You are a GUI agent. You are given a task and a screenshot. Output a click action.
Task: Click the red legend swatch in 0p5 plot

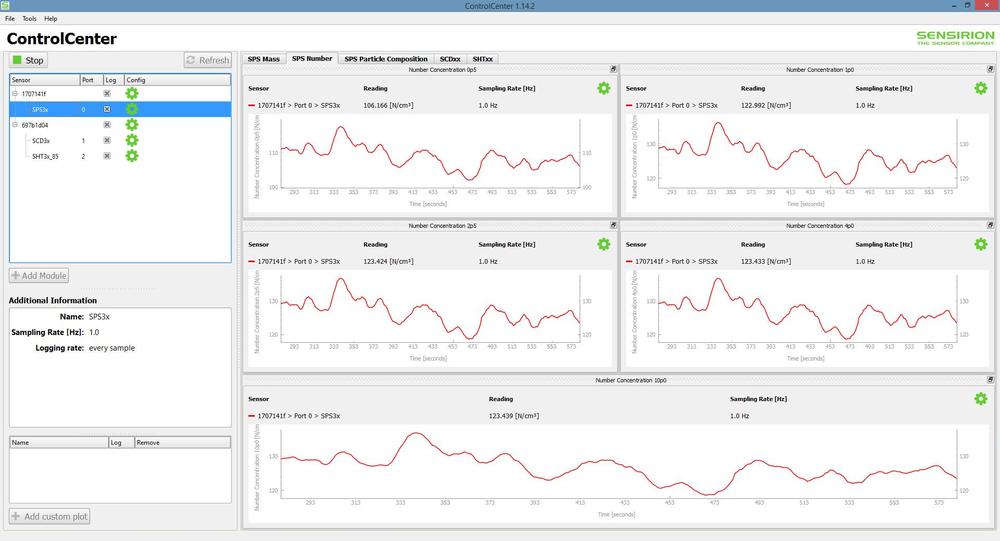coord(251,104)
